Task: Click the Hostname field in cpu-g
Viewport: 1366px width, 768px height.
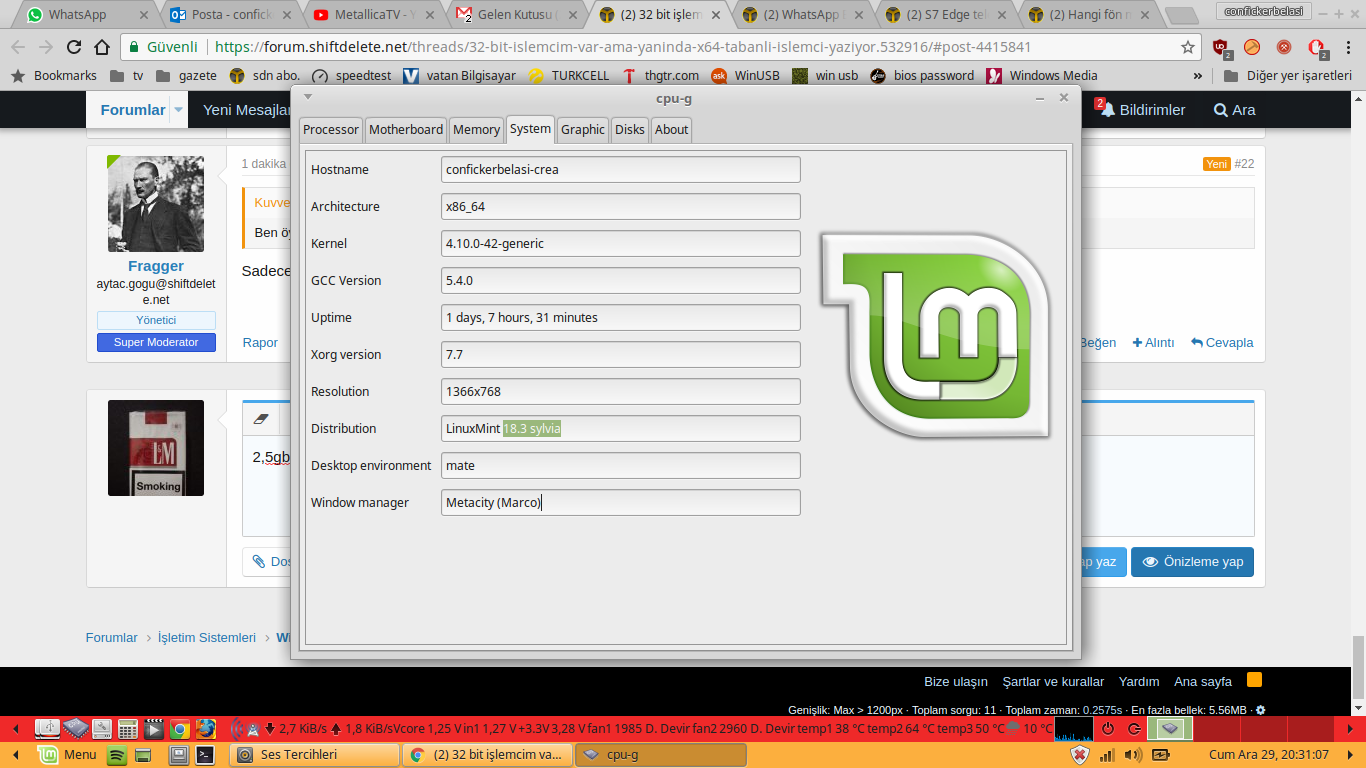Action: (x=621, y=169)
